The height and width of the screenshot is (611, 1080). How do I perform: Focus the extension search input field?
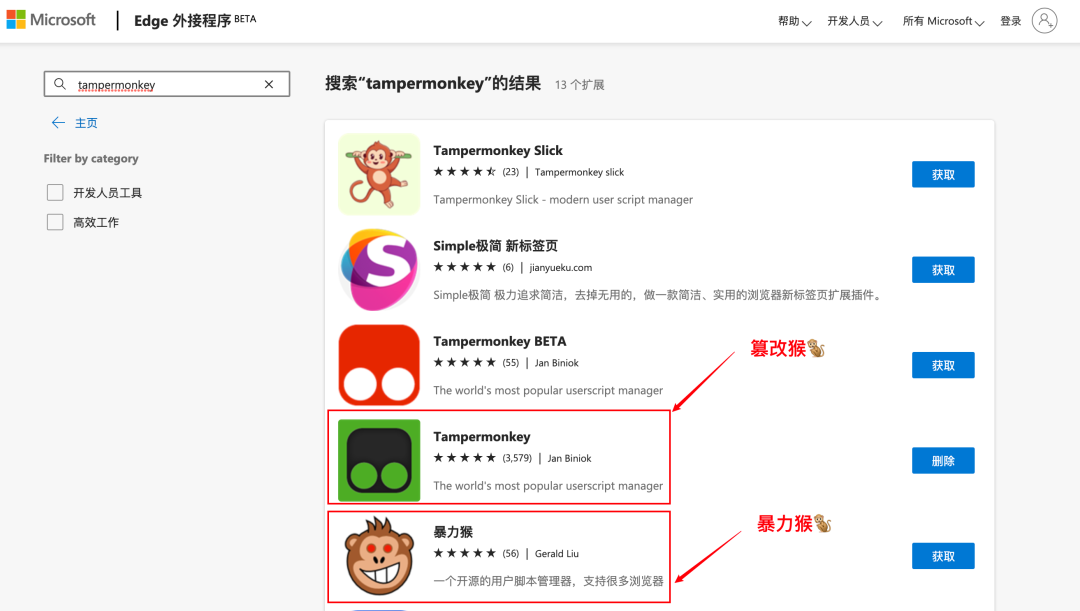[167, 84]
